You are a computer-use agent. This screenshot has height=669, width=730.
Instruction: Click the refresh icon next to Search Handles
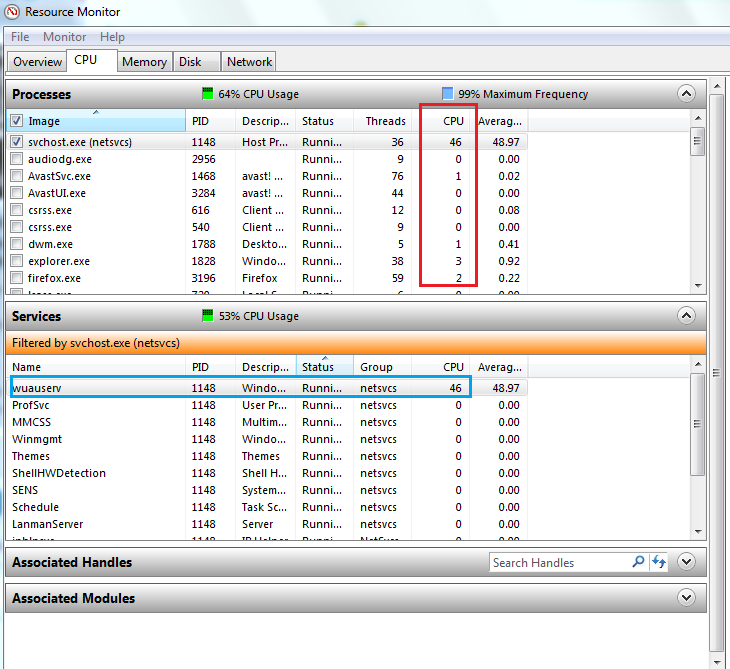[x=659, y=562]
